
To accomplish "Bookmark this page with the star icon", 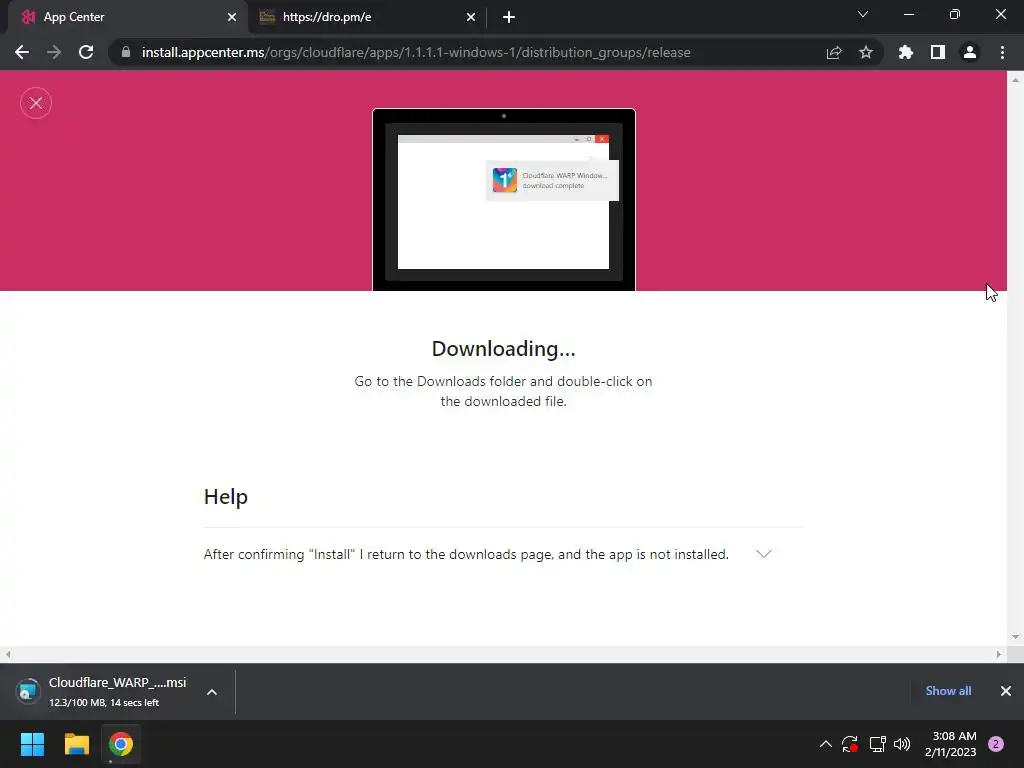I will (x=866, y=52).
